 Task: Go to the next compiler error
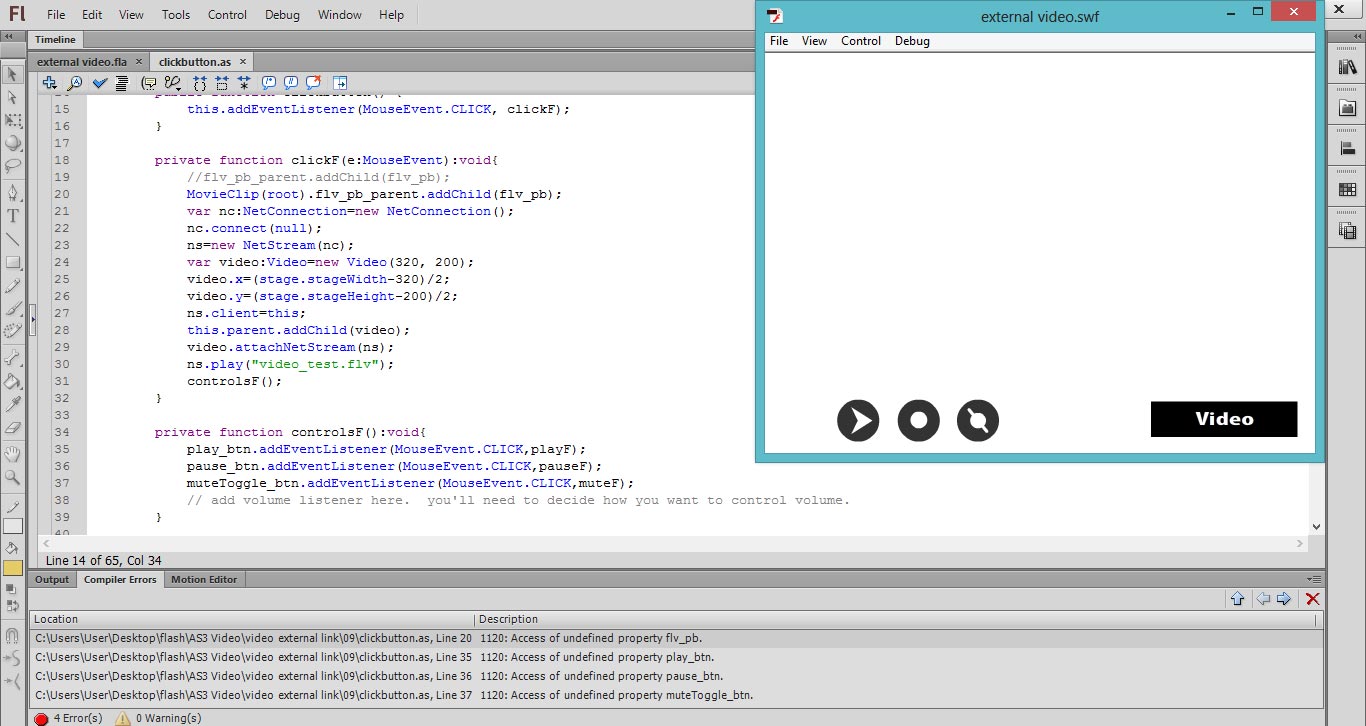(1284, 599)
